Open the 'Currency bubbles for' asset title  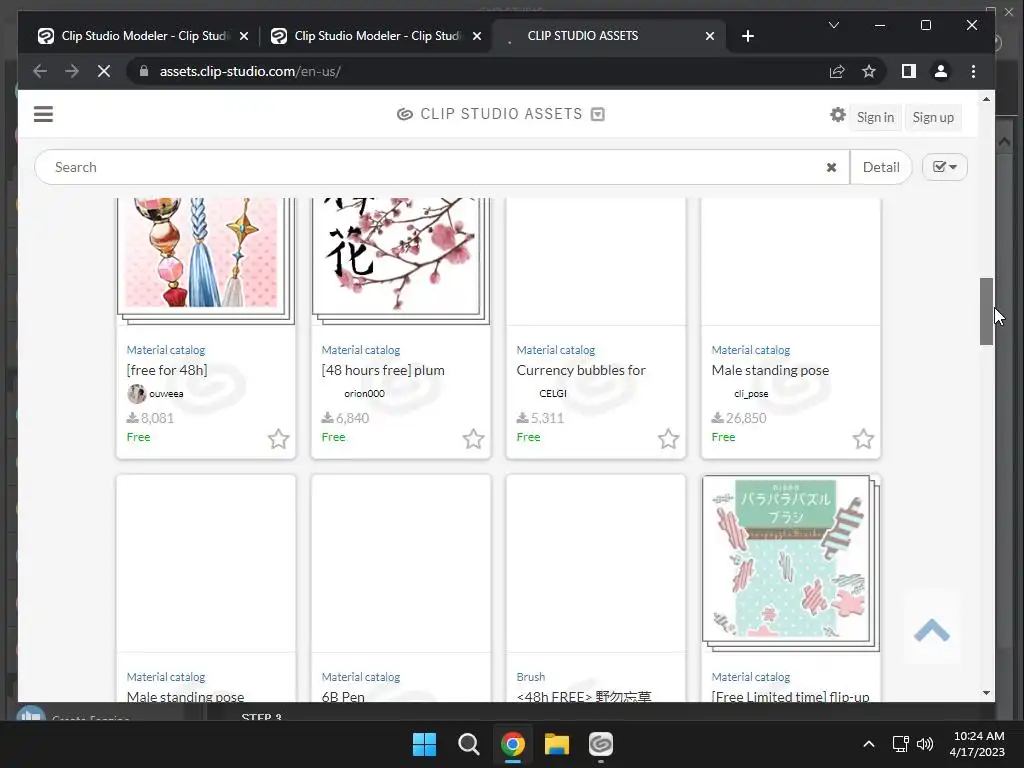pos(581,370)
